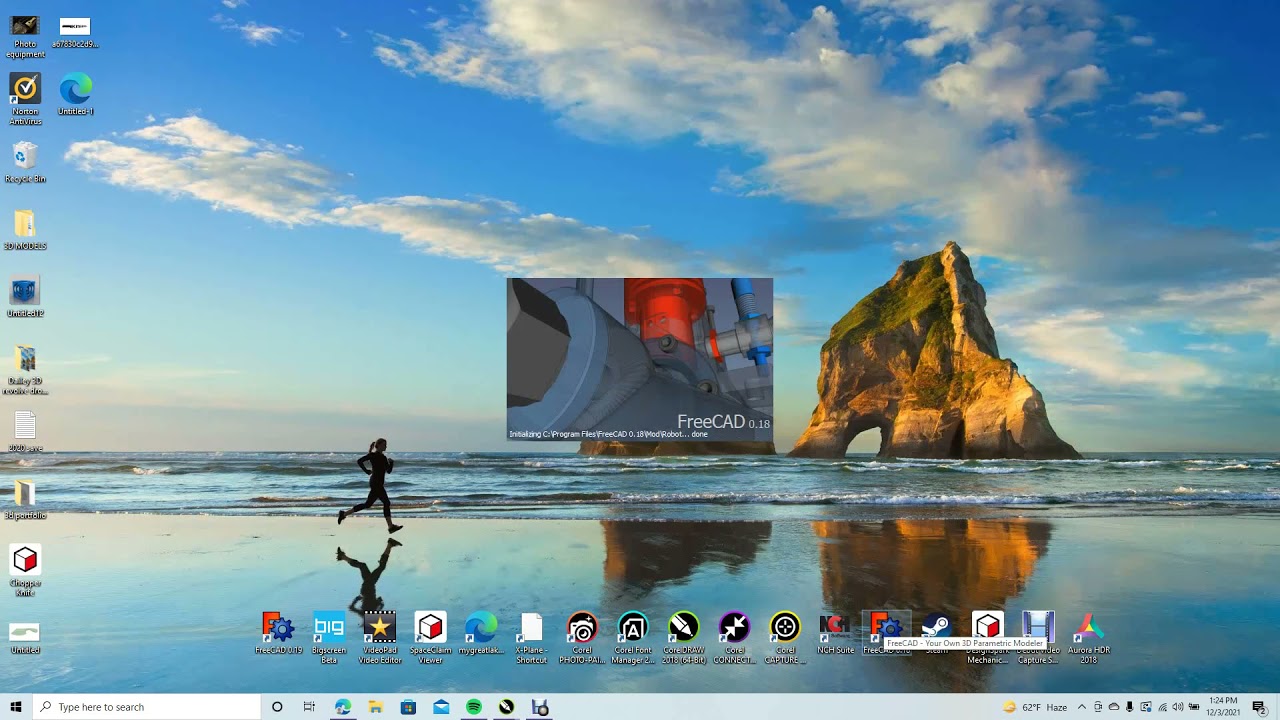Open the 62°F Haze weather widget
This screenshot has width=1280, height=720.
tap(1036, 707)
